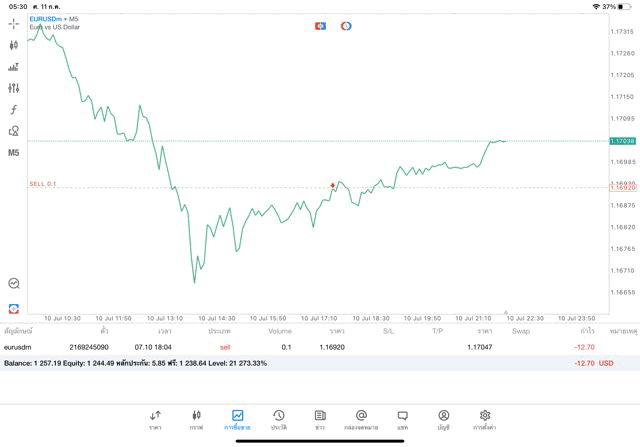This screenshot has width=640, height=447.
Task: Tap the red sell entry marker on chart
Action: (x=333, y=185)
